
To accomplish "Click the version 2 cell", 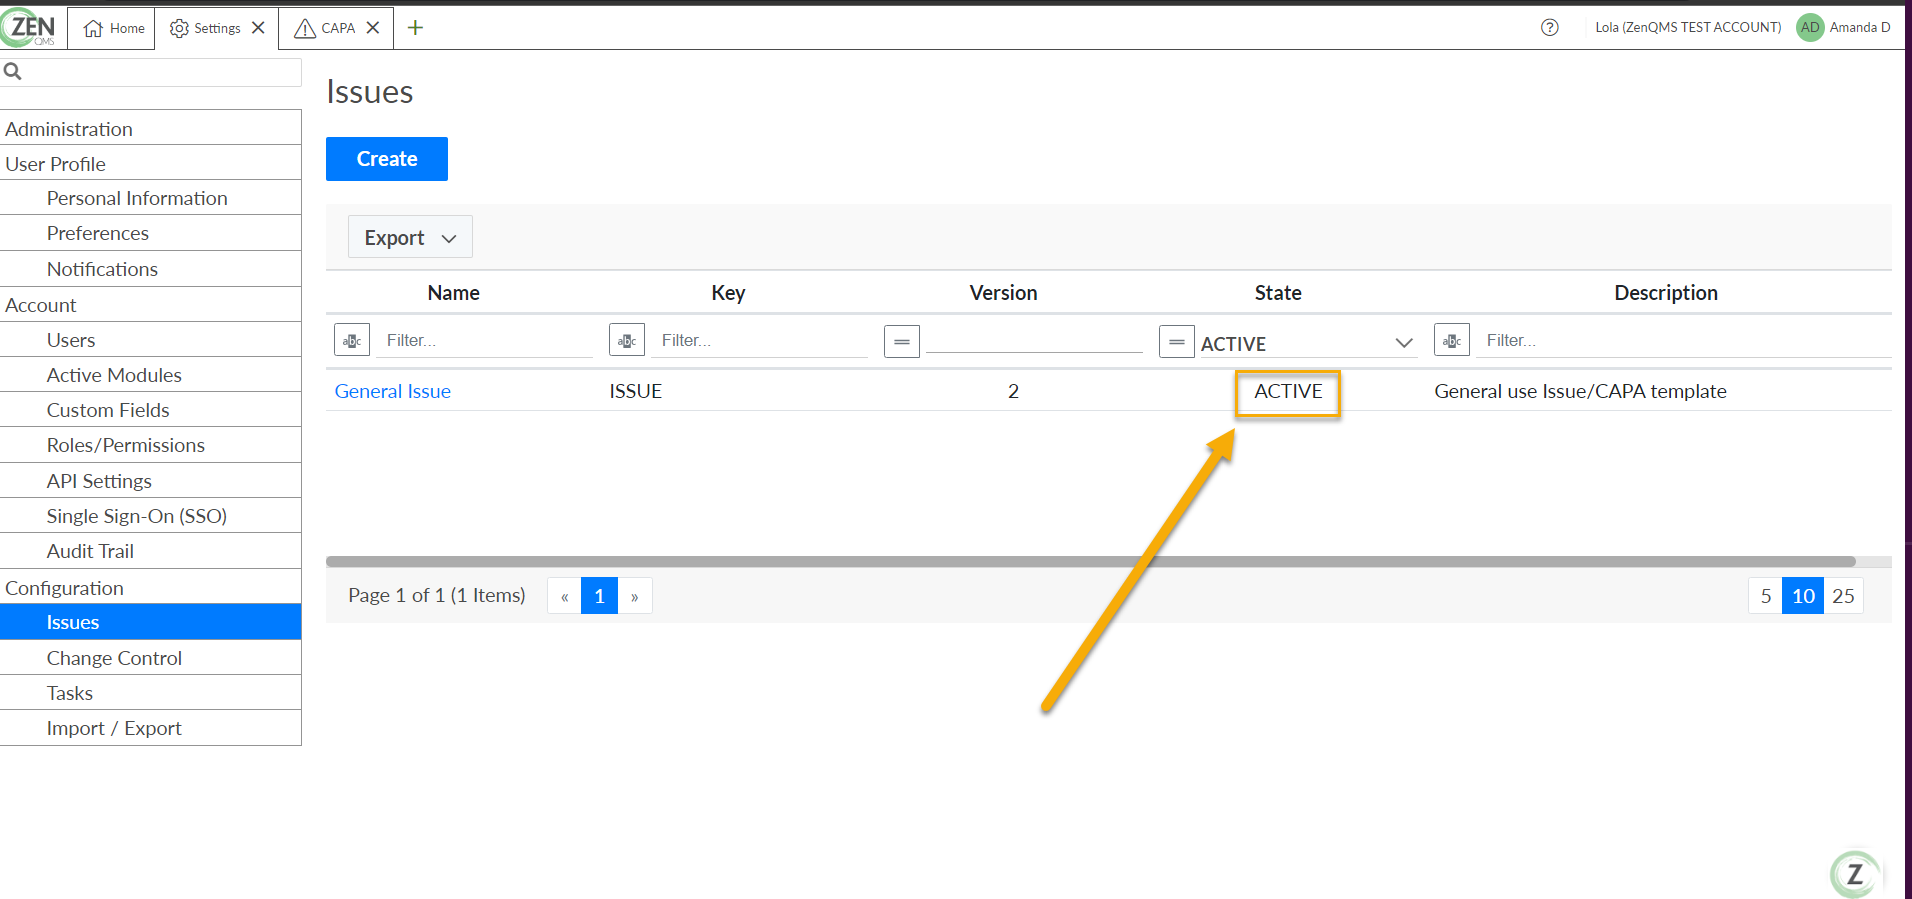I will pos(1013,391).
